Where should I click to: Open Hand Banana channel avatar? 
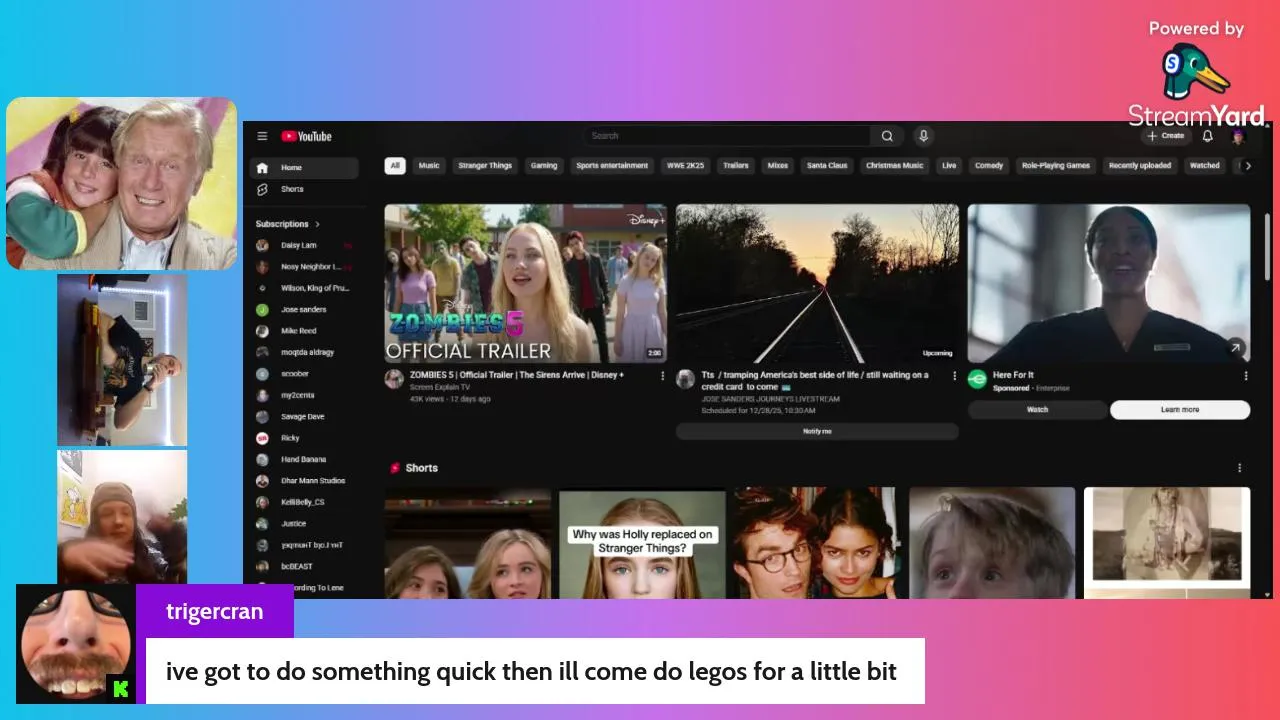262,460
